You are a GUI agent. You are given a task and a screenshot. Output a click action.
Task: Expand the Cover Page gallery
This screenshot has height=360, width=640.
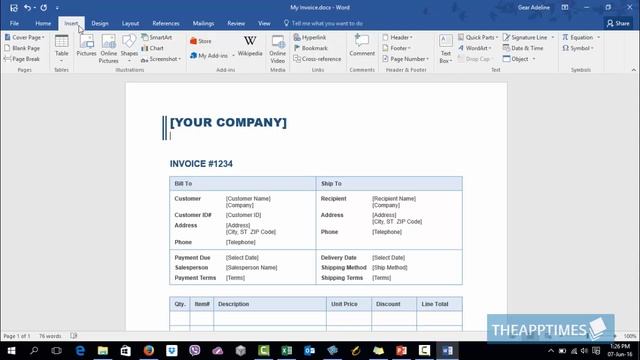[24, 37]
